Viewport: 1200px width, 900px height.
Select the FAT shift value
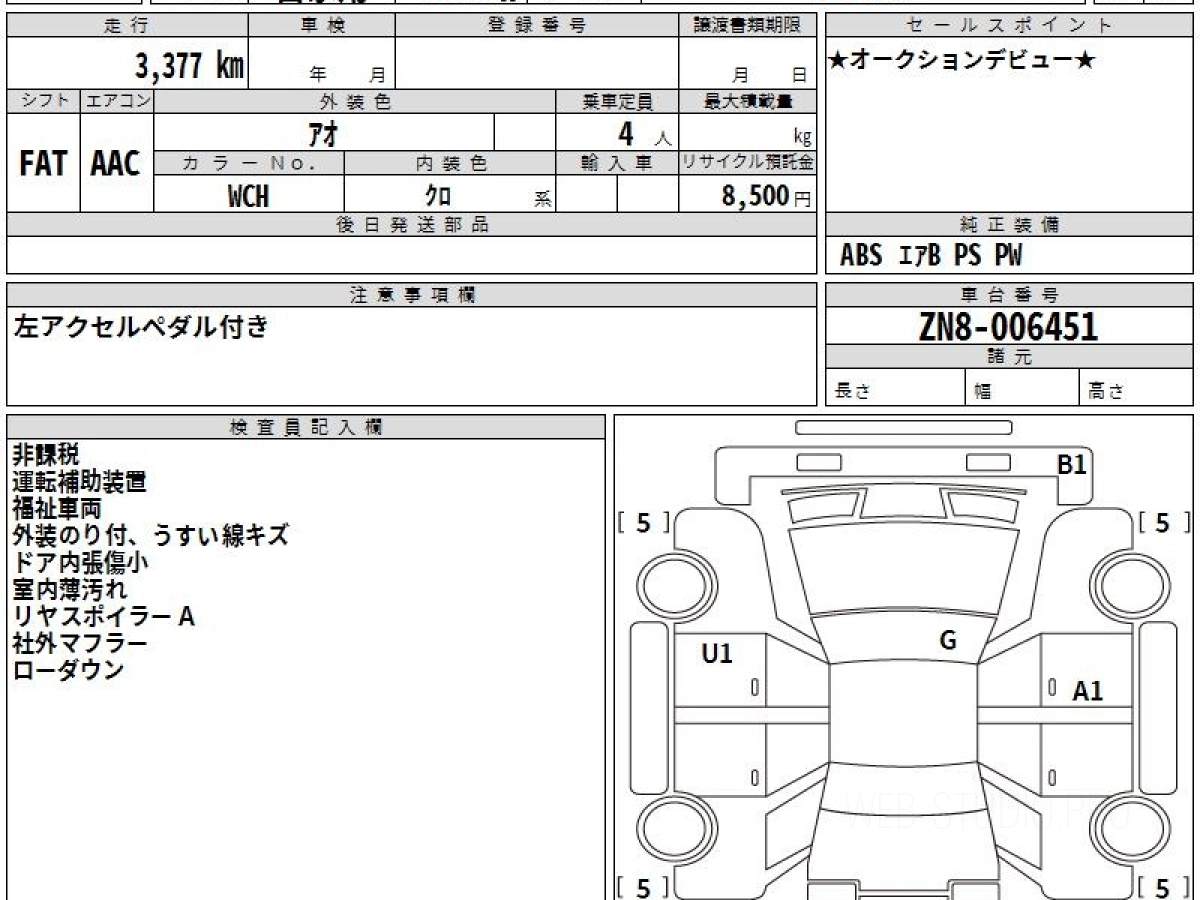pos(43,164)
